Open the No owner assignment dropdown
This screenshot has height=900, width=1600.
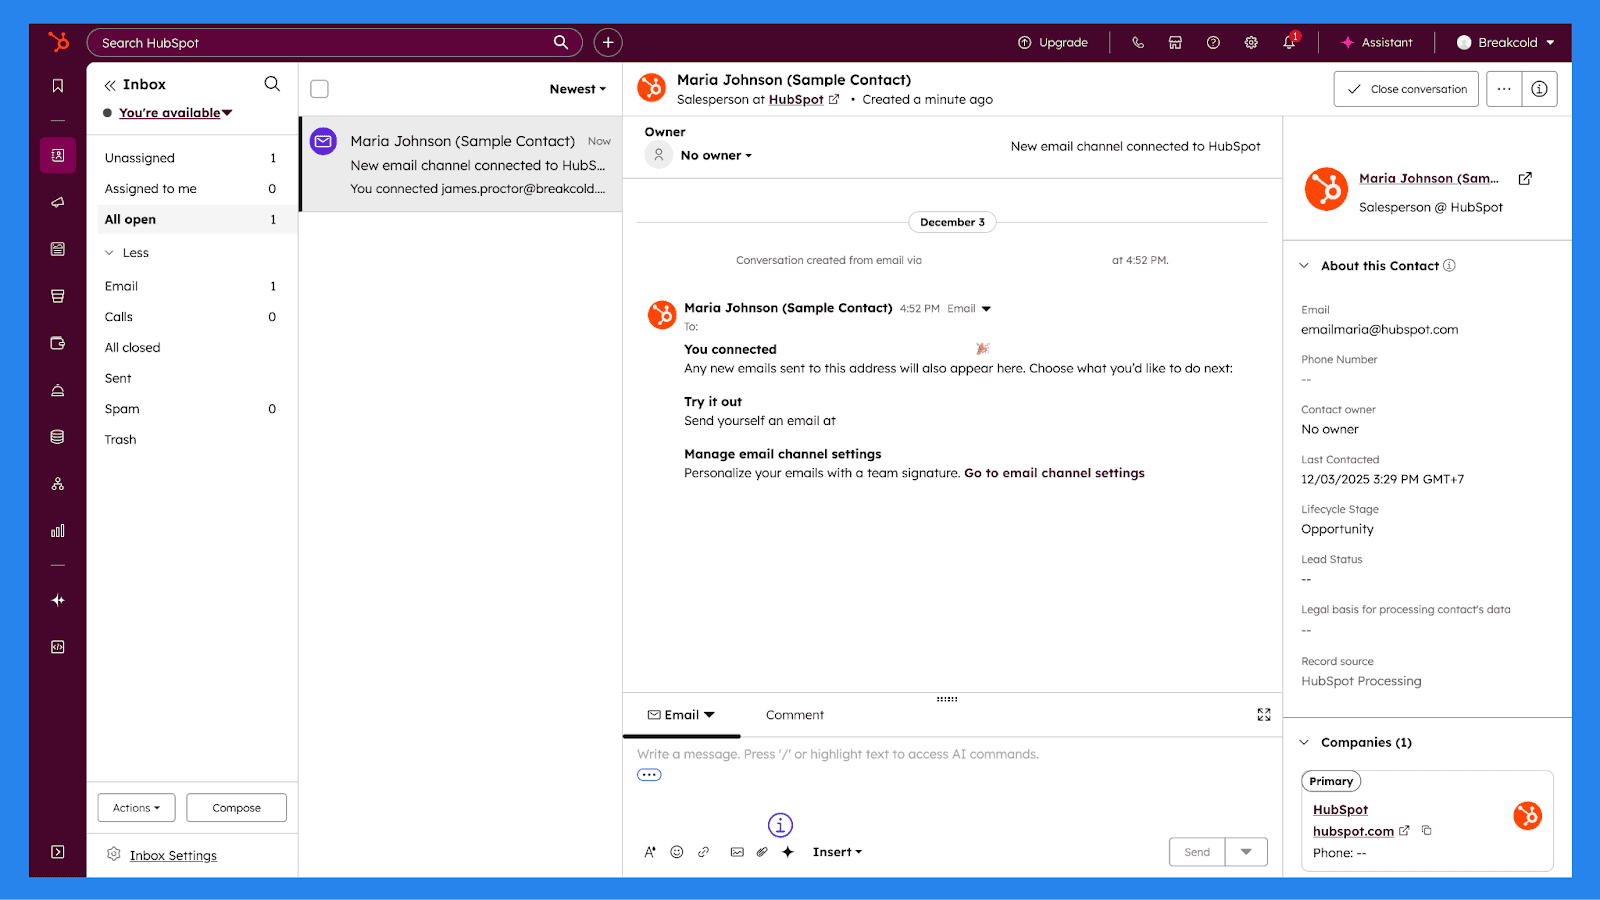point(716,155)
